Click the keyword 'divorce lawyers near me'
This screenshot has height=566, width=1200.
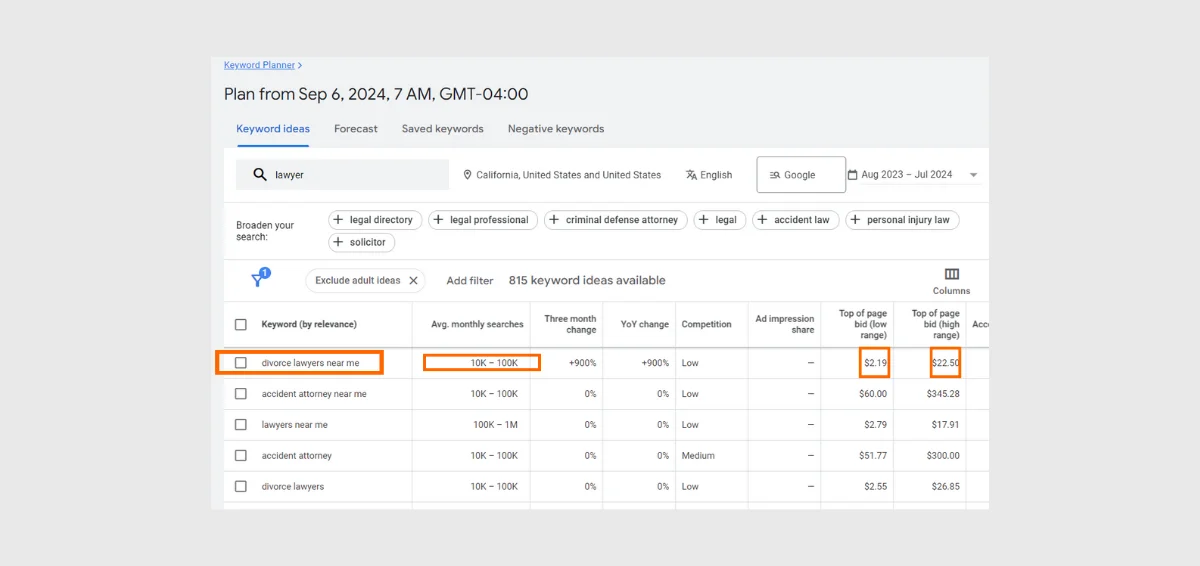[x=310, y=363]
